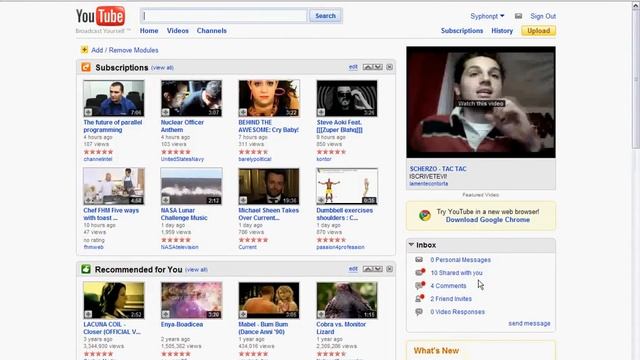Add 'LACUNA COIL' video to queue icon
Image resolution: width=640 pixels, height=360 pixels.
[88, 314]
